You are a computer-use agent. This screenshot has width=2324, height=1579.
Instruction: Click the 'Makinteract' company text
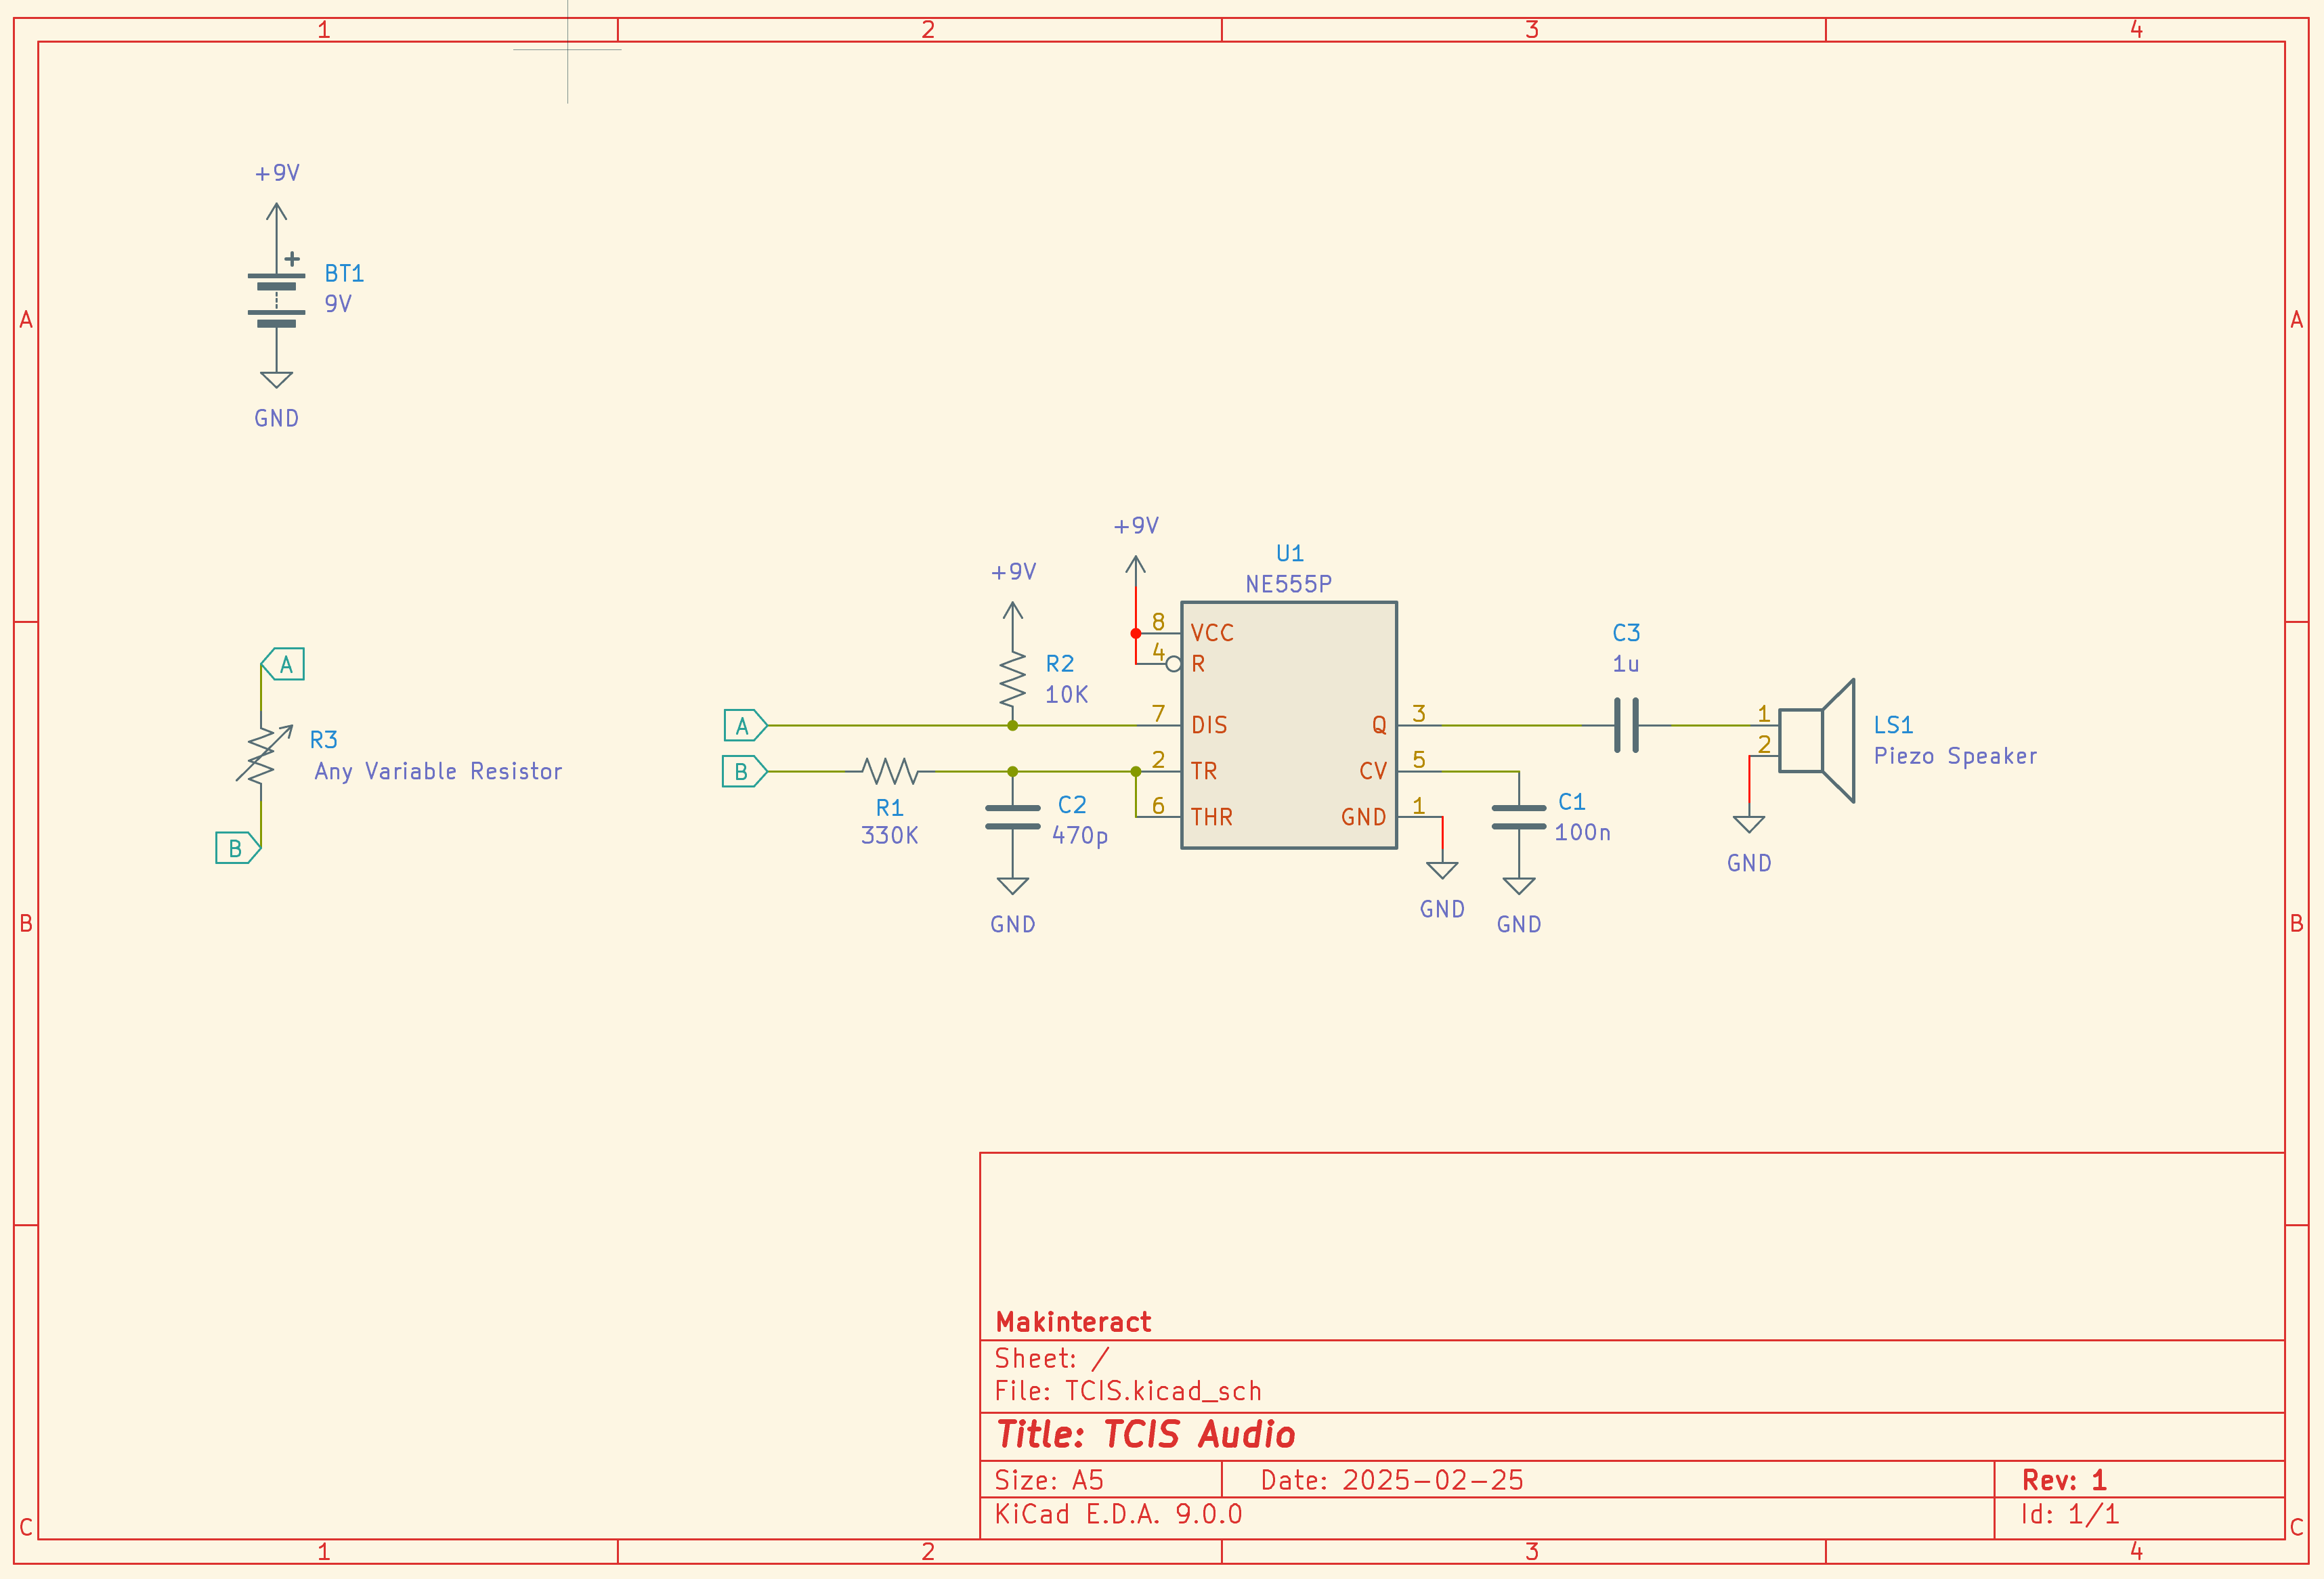click(x=1073, y=1322)
